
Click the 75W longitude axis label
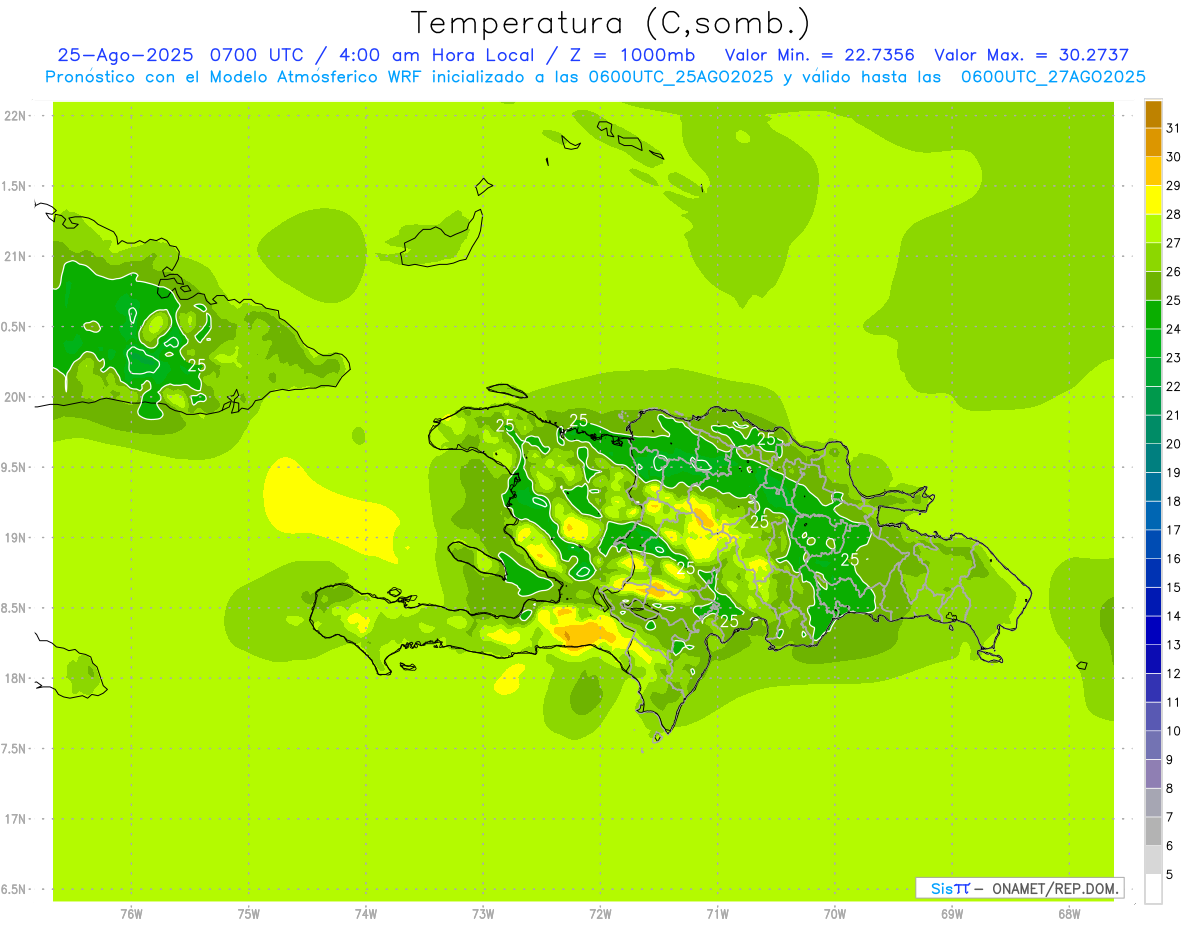[249, 913]
